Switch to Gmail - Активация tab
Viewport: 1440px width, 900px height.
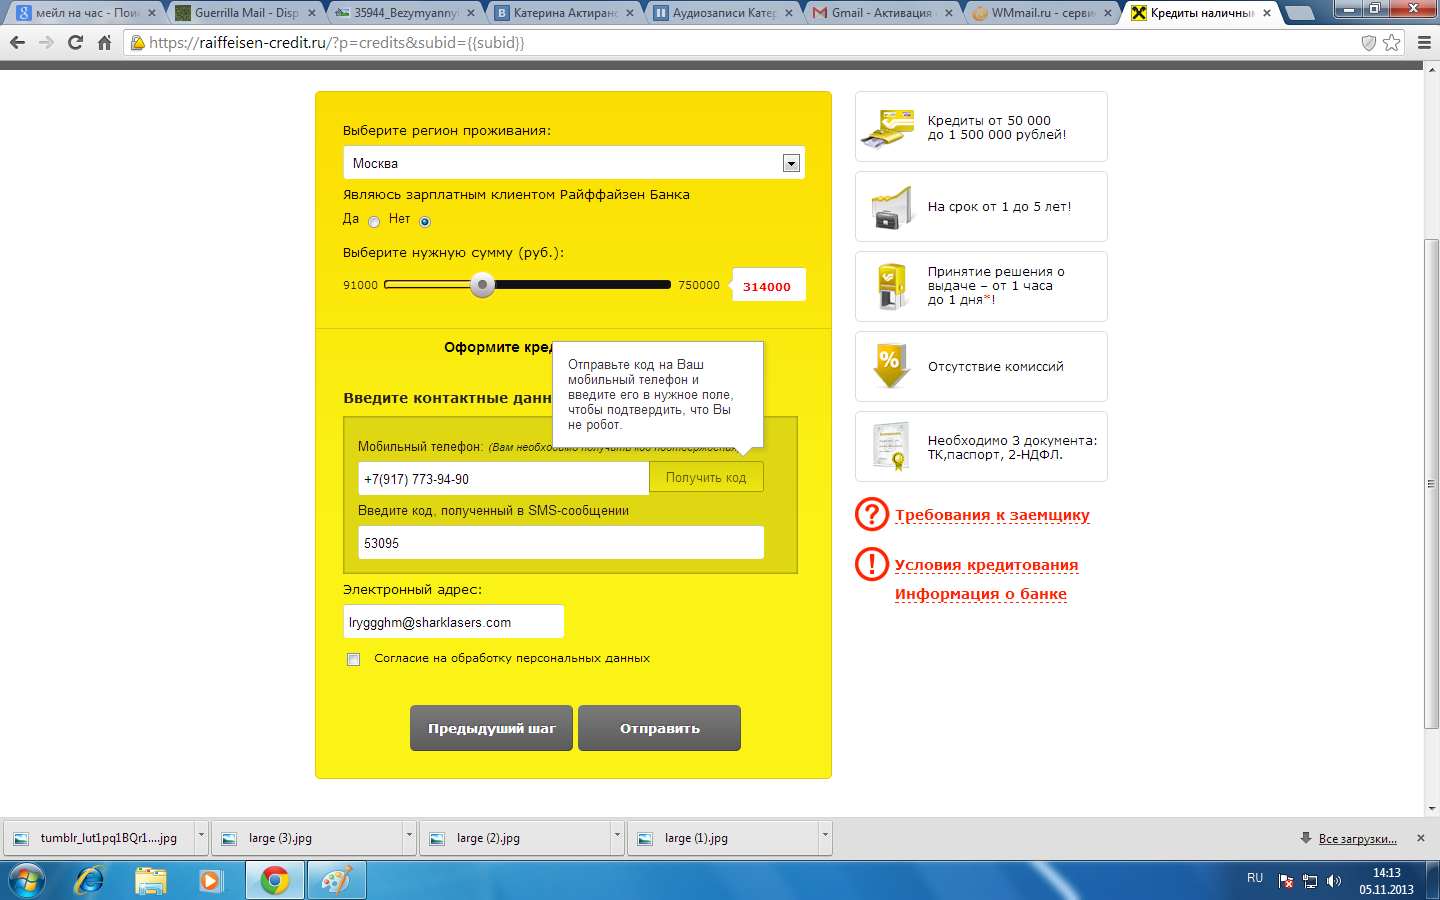coord(882,13)
